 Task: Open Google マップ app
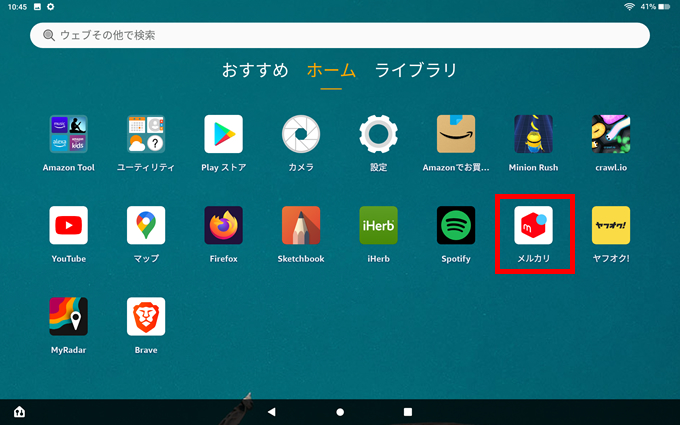[x=146, y=225]
